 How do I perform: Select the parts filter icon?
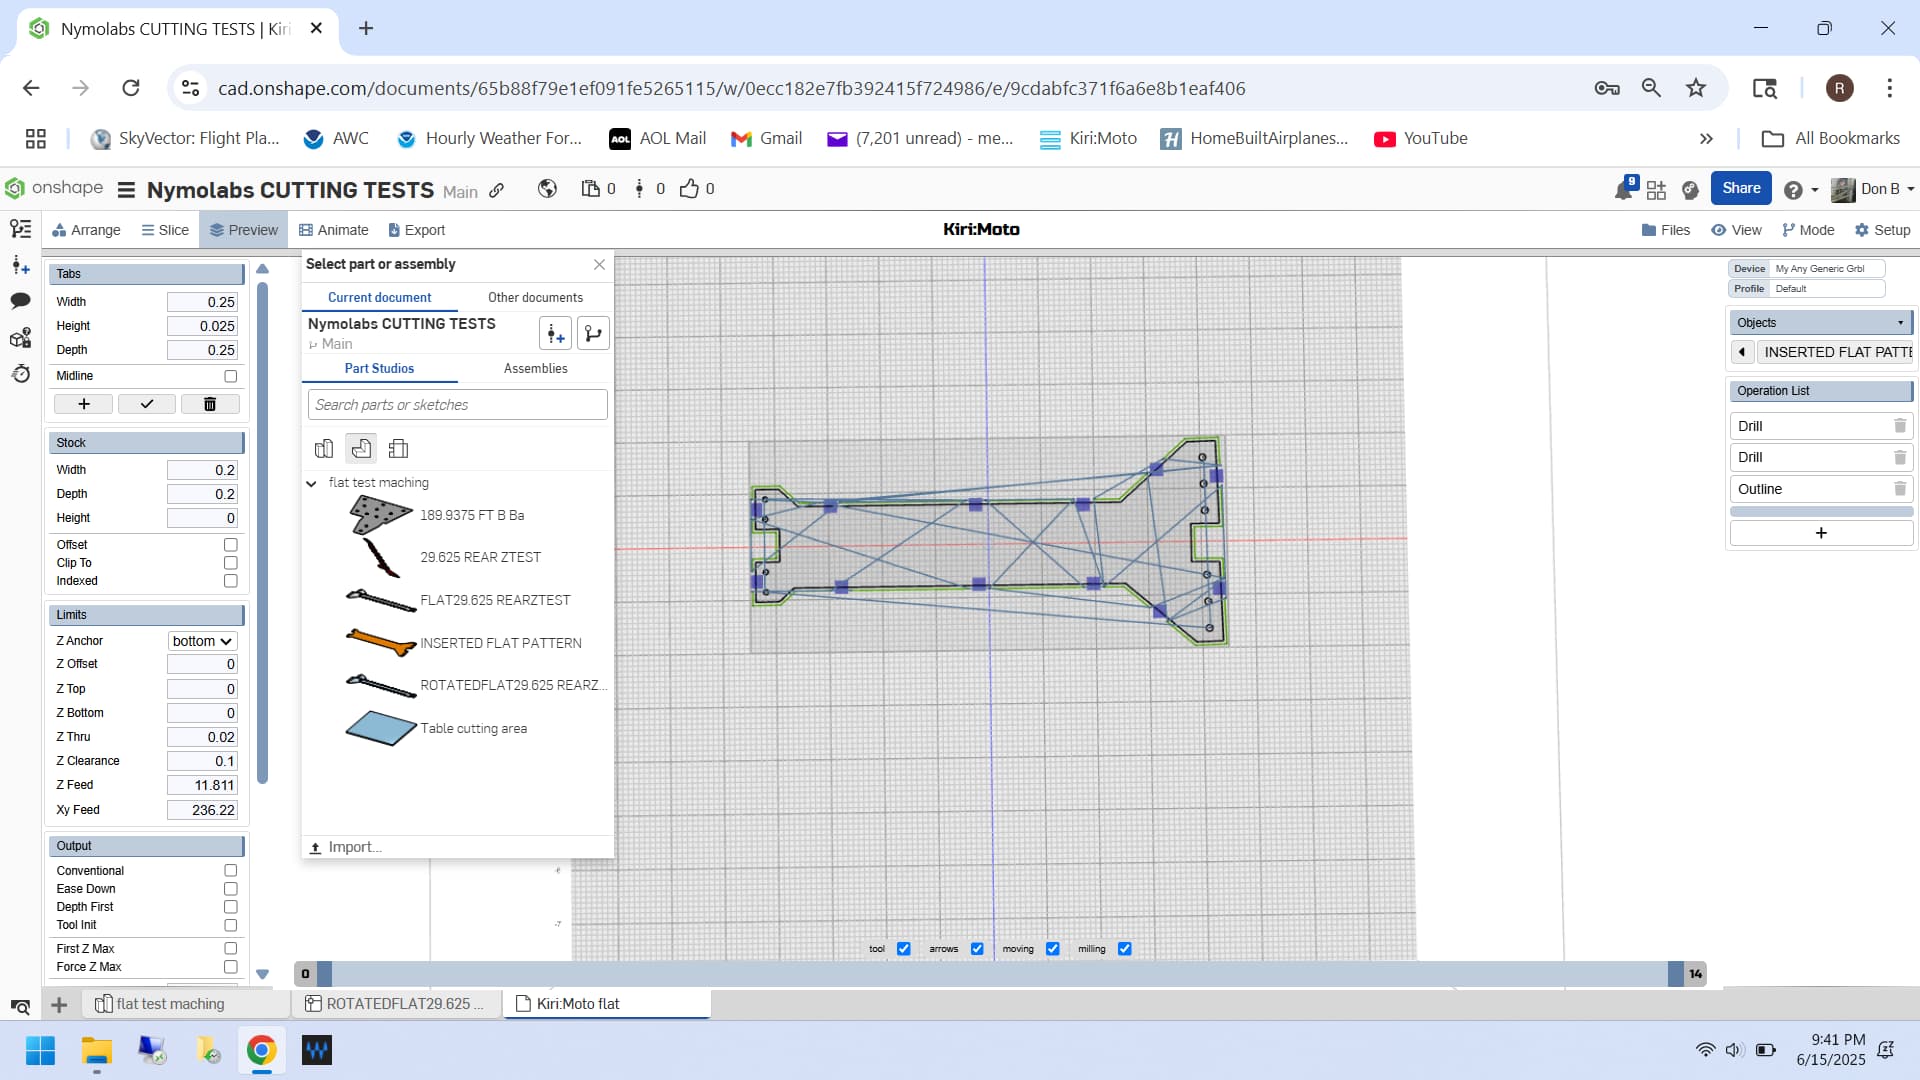[324, 449]
